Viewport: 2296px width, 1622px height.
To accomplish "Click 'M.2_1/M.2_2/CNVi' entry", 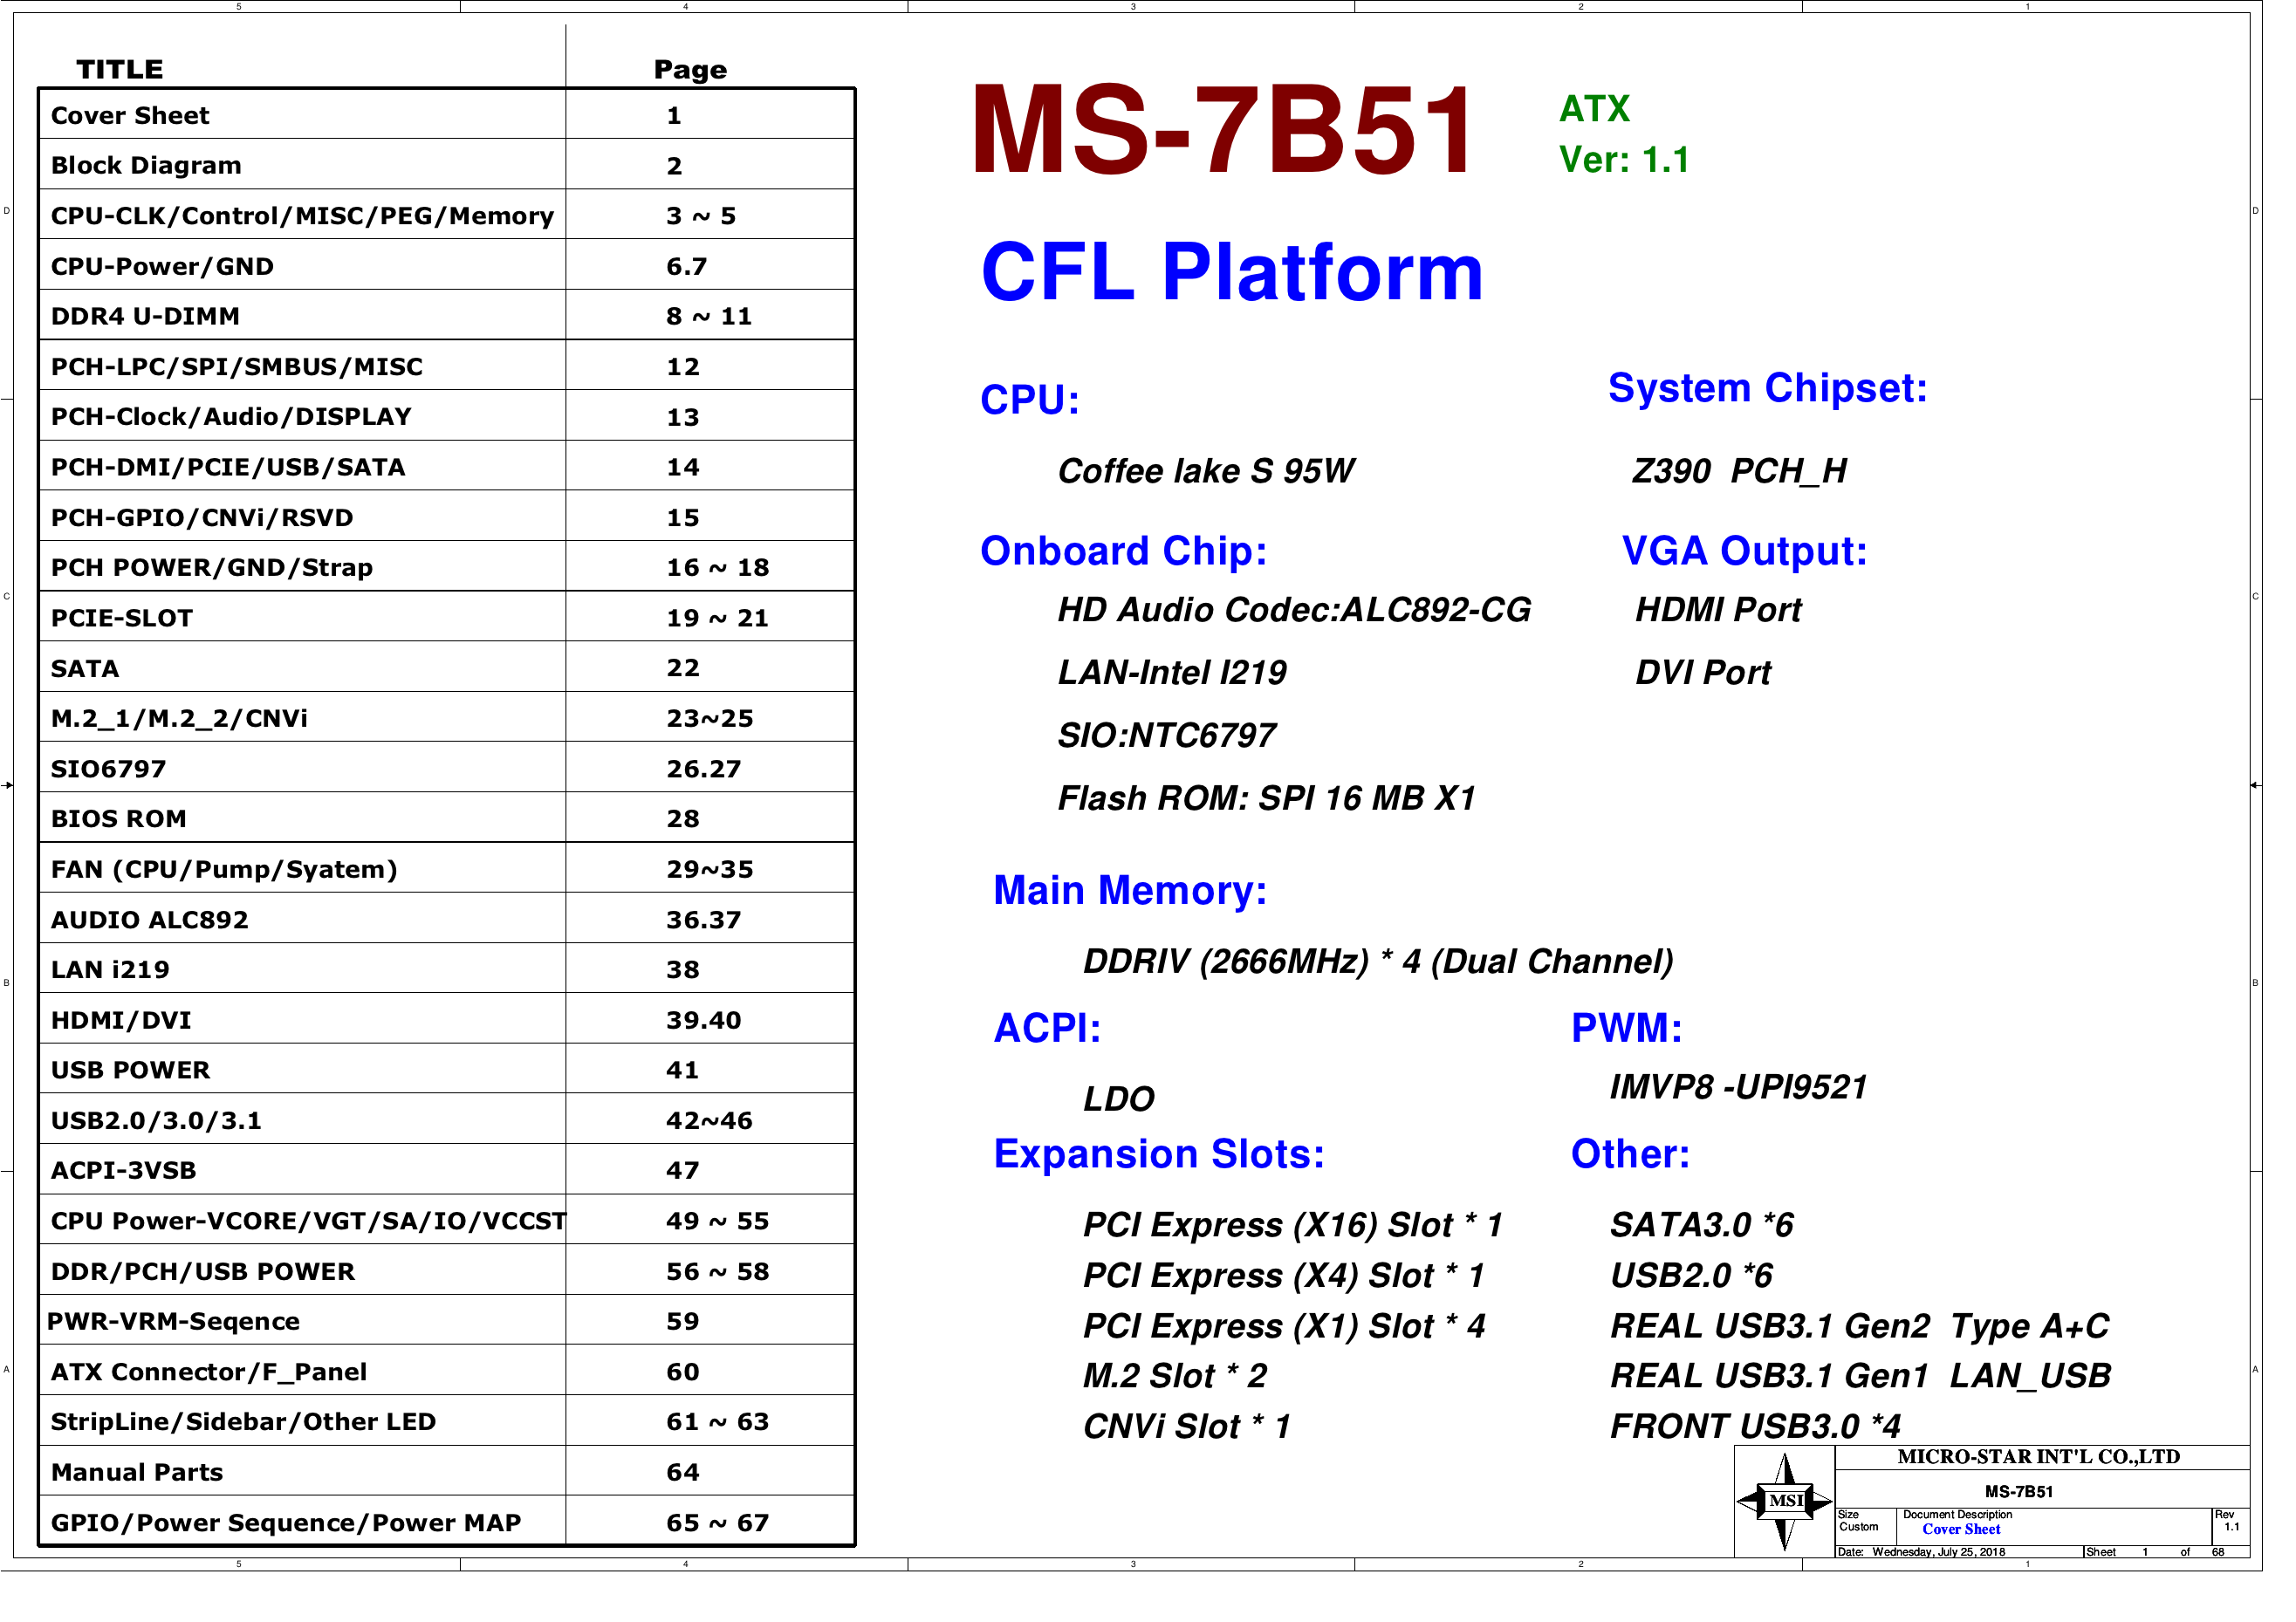I will coord(179,719).
